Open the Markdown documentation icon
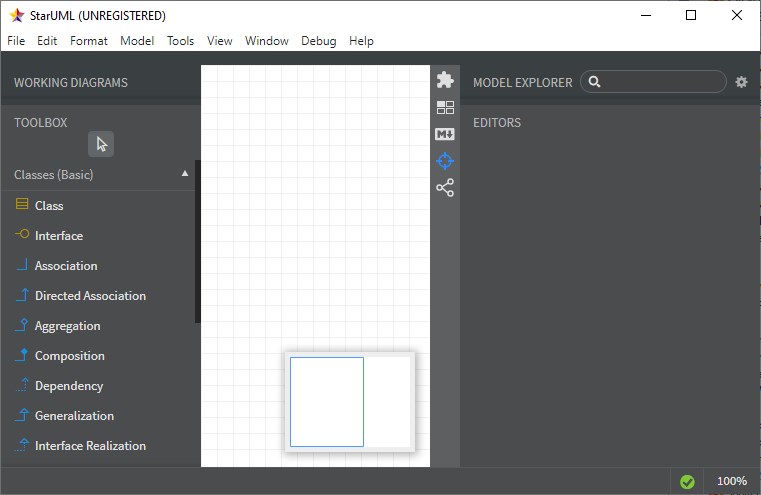Screen dimensions: 761x495 (445, 134)
